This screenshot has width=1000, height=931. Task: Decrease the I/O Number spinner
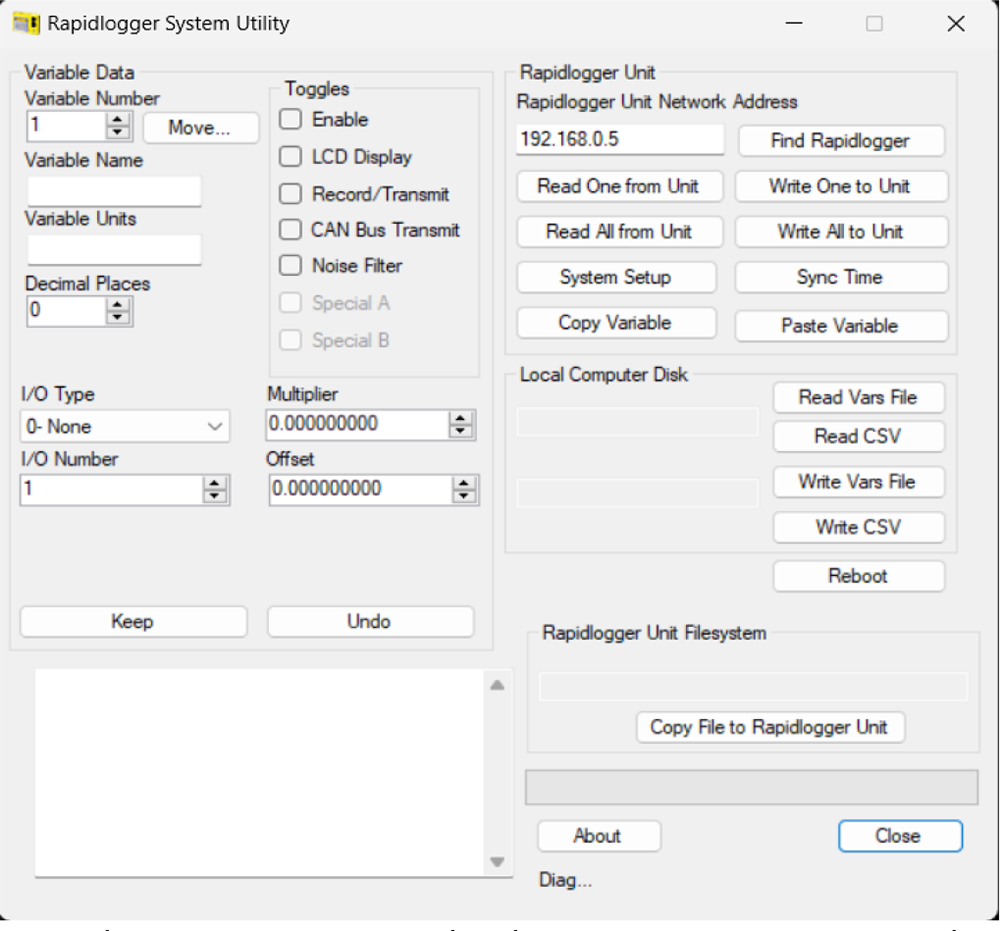tap(215, 496)
